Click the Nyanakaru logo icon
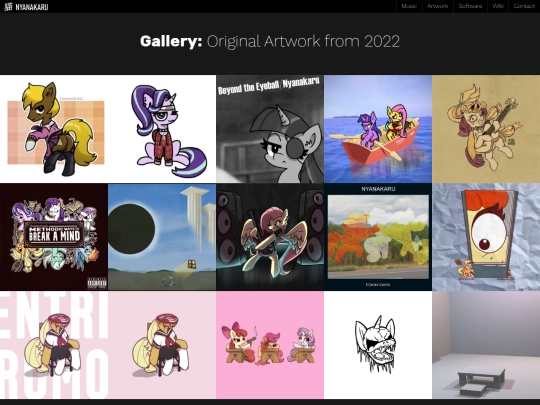 [8, 7]
